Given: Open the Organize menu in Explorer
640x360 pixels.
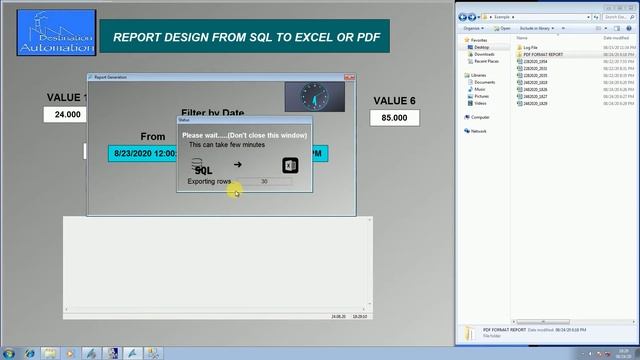Looking at the screenshot, I should (x=473, y=28).
